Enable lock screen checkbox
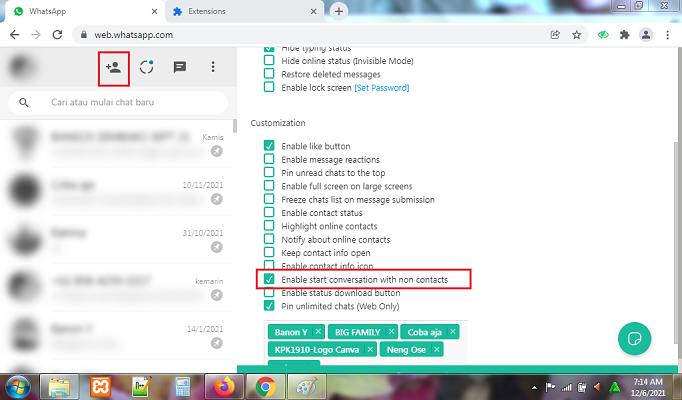 [x=269, y=87]
